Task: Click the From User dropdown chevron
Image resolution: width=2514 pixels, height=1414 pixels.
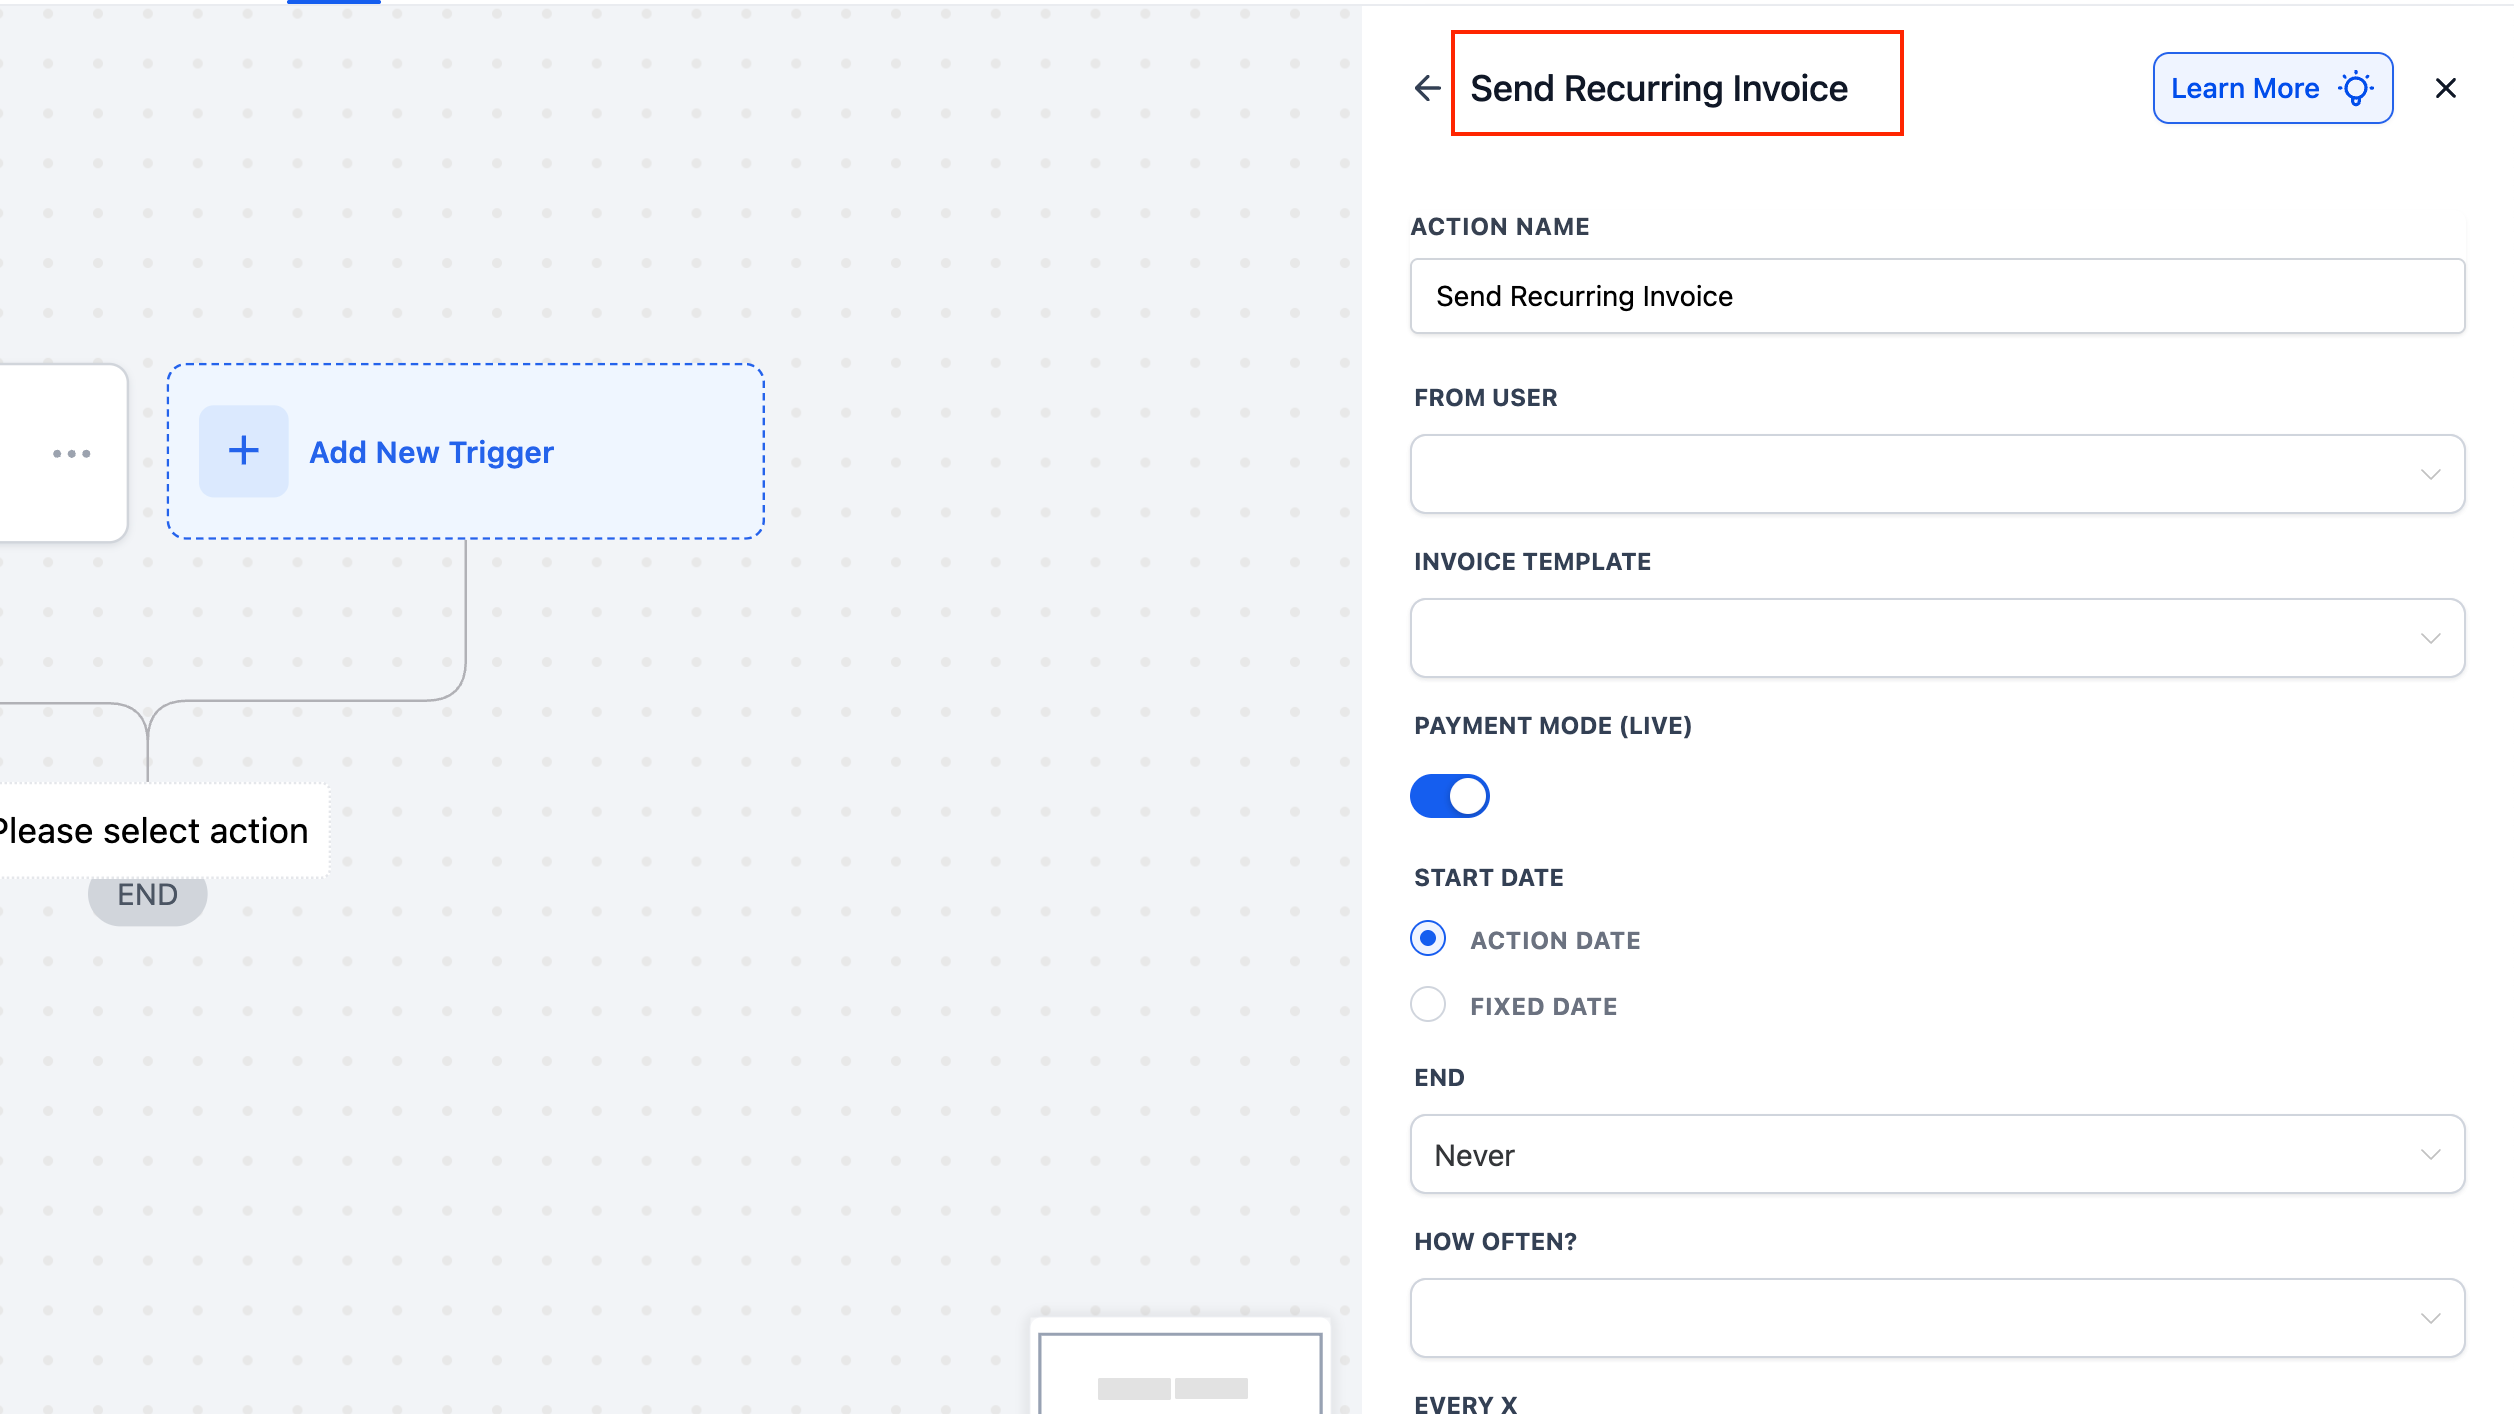Action: coord(2430,474)
